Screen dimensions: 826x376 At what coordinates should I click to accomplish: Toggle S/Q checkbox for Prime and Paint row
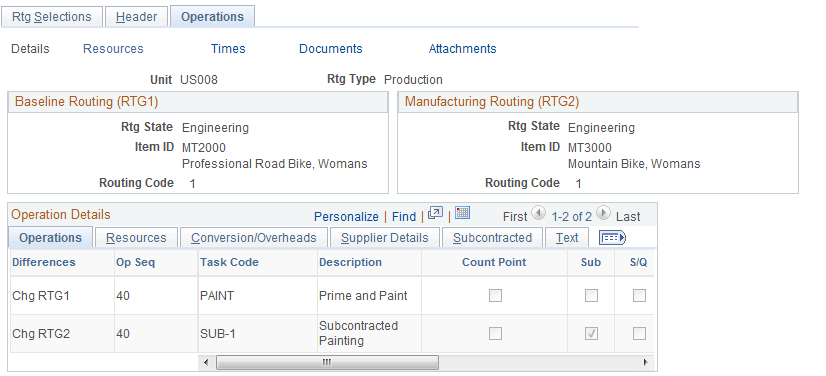click(639, 296)
